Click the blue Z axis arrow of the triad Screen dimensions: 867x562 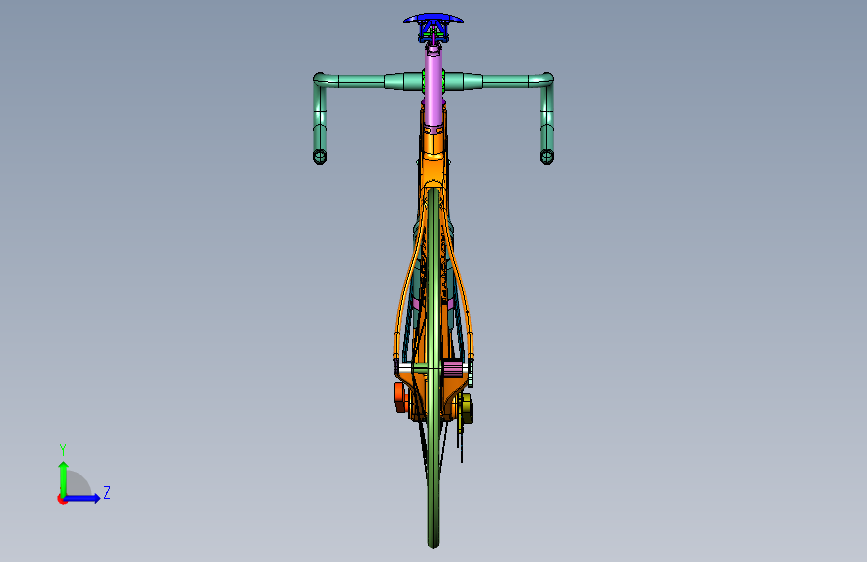tap(83, 498)
